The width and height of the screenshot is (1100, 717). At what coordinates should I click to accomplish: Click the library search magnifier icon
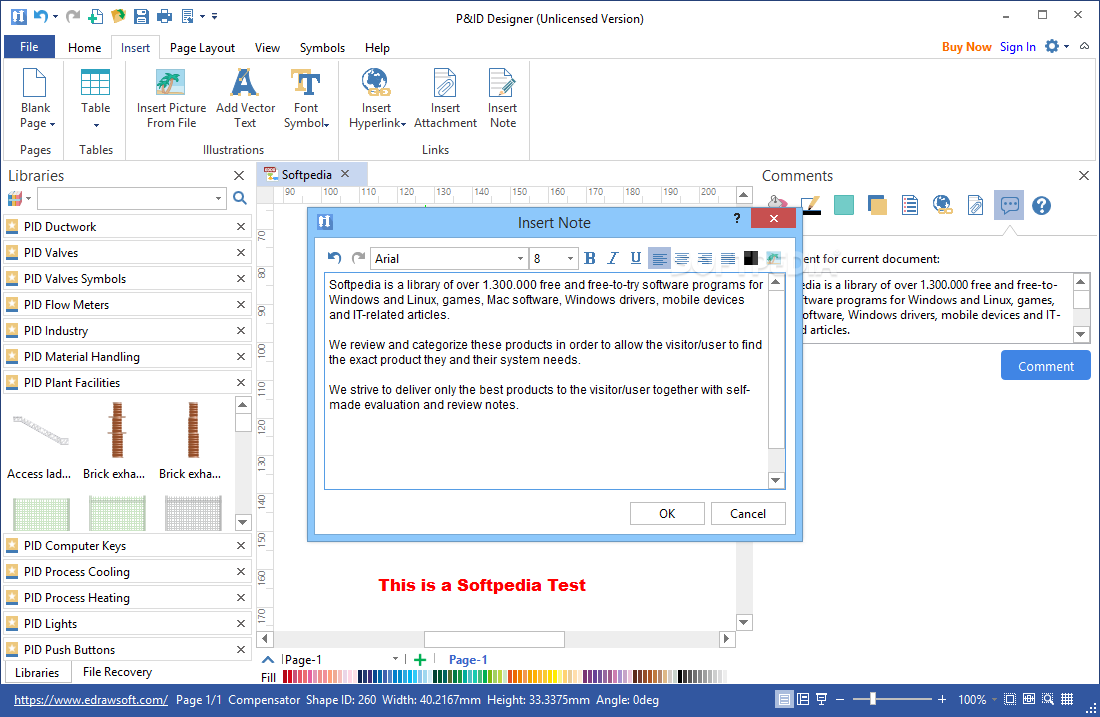(240, 199)
